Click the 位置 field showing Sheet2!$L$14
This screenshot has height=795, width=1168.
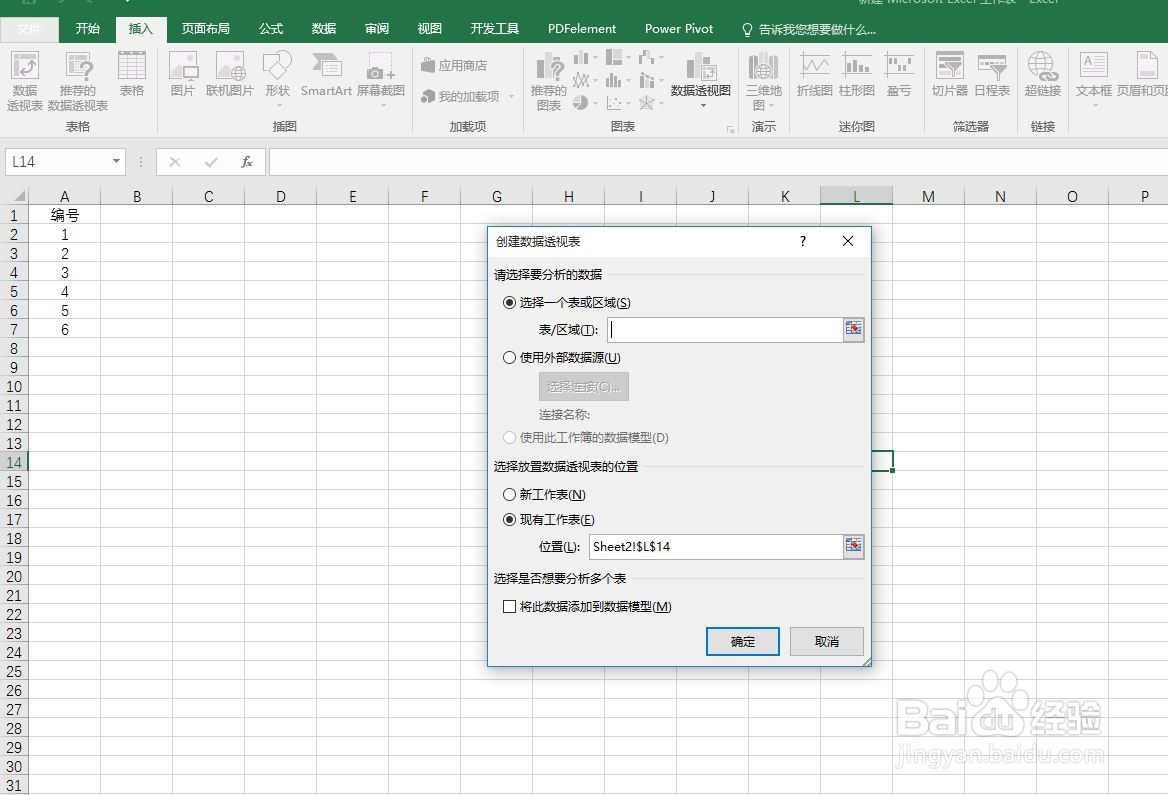pyautogui.click(x=716, y=546)
